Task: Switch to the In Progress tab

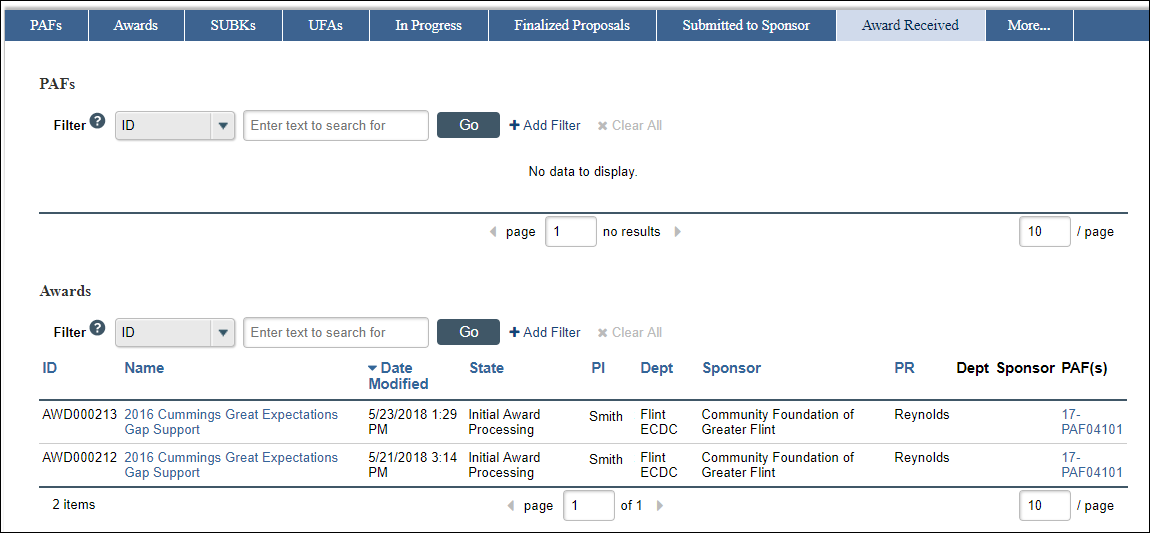Action: coord(428,26)
